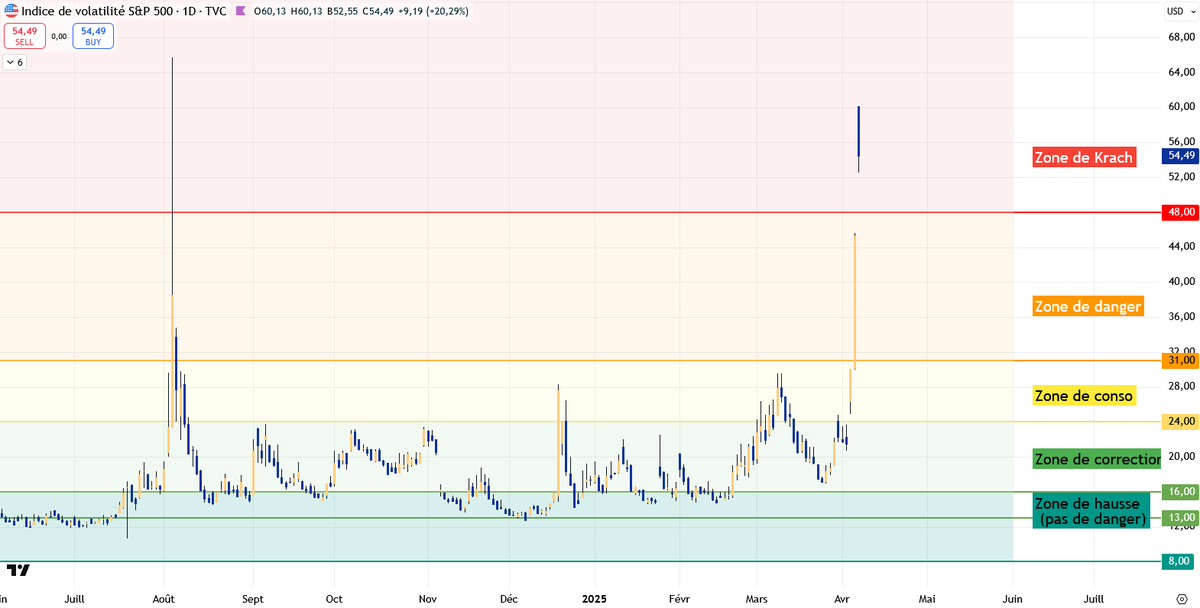Click the TradingView logo

pos(18,570)
